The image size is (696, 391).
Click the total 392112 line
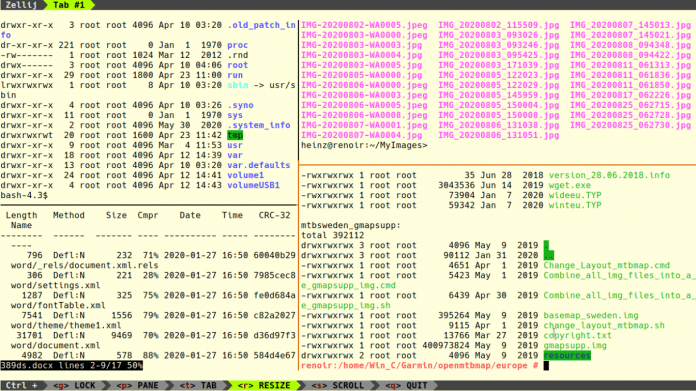coord(333,235)
